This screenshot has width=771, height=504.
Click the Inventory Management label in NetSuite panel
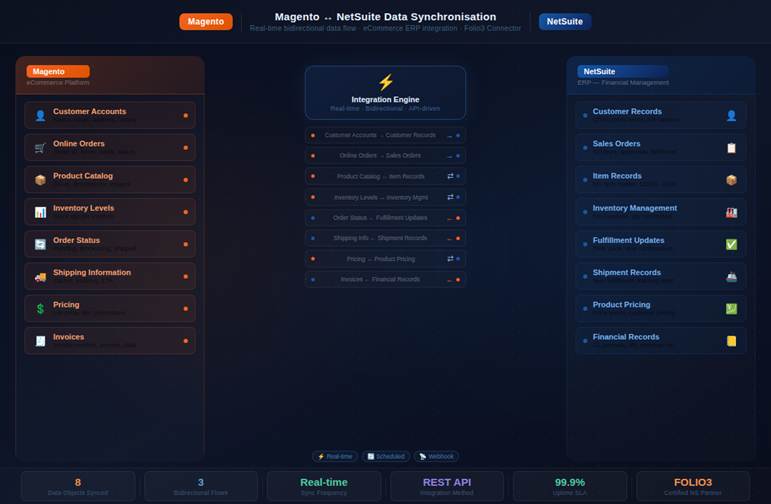[x=635, y=208]
